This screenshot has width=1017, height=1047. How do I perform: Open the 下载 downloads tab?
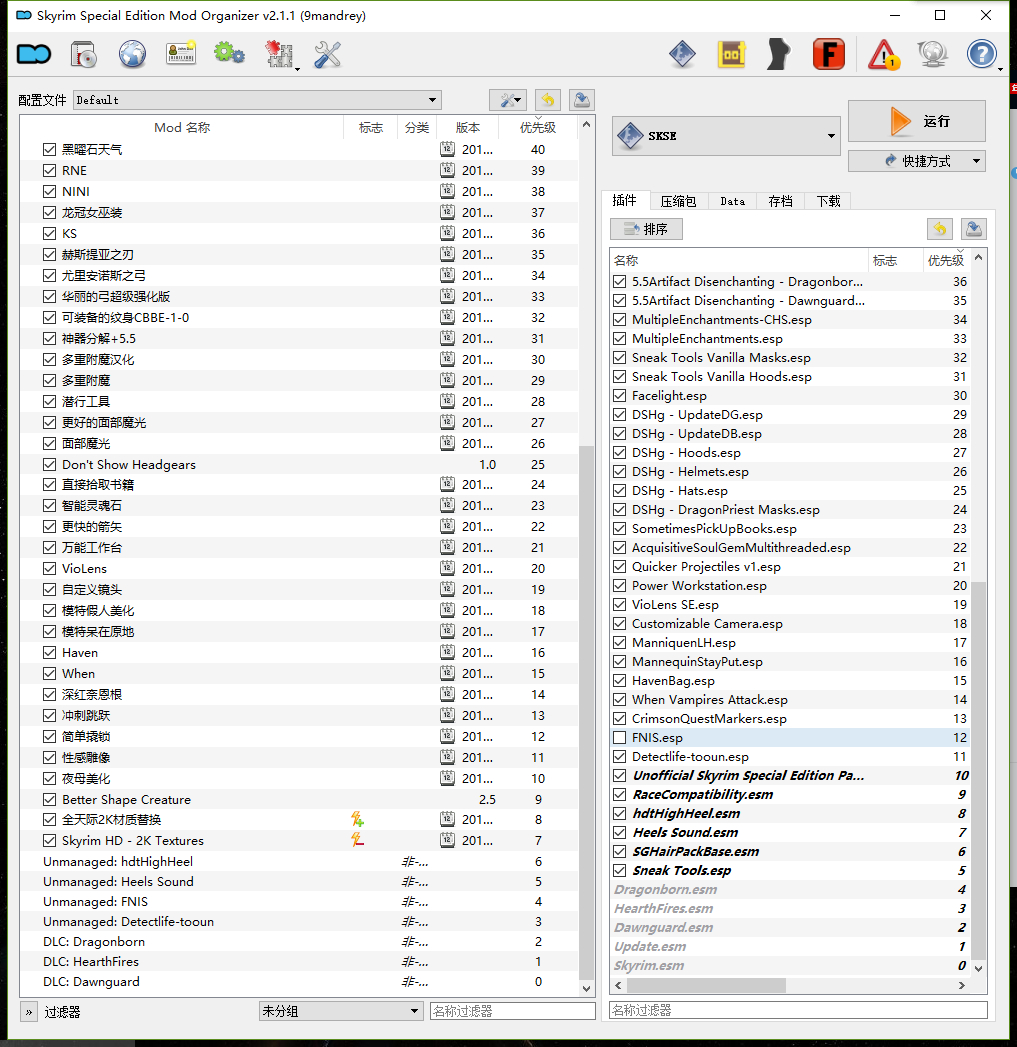coord(828,201)
